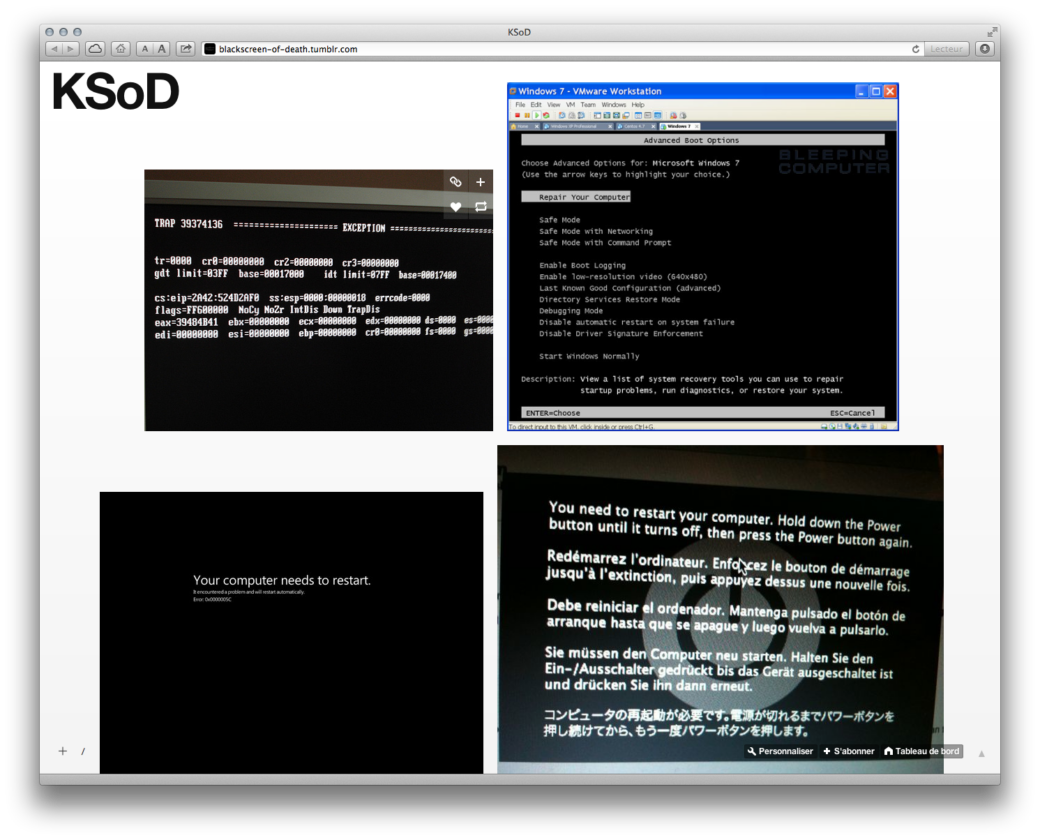
Task: Click the Personnaliser button
Action: (x=780, y=751)
